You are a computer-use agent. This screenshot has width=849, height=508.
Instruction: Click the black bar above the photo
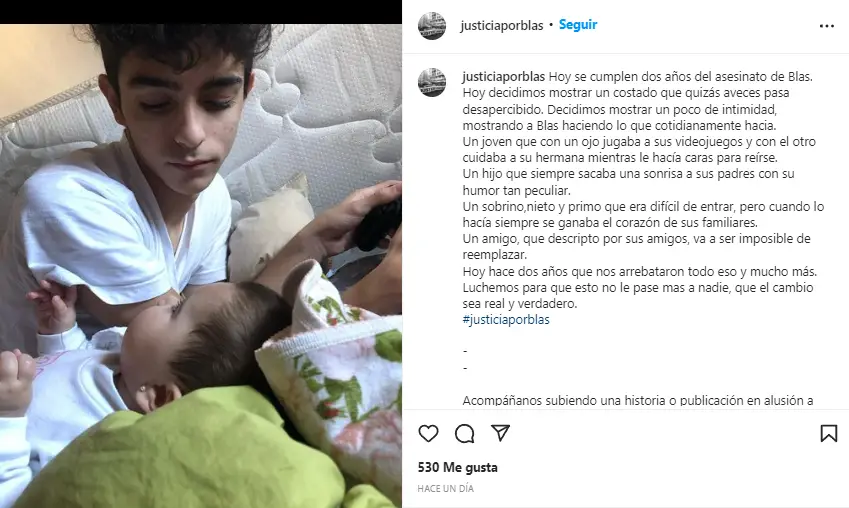tap(201, 11)
